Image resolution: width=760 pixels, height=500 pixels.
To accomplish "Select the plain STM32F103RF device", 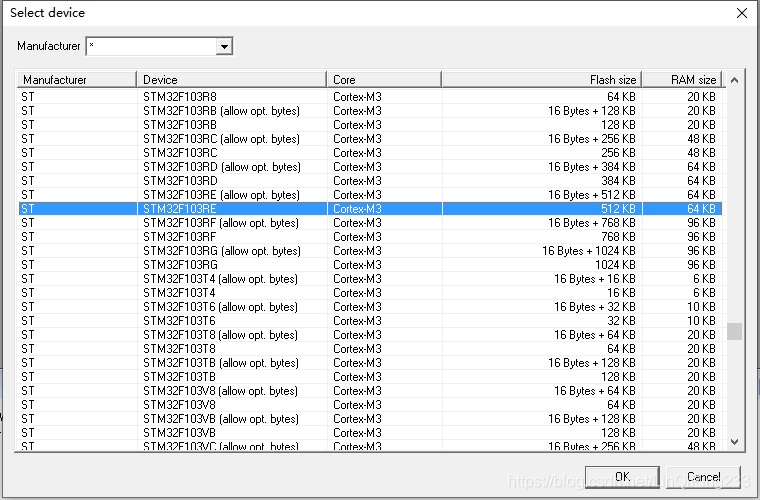I will 370,237.
